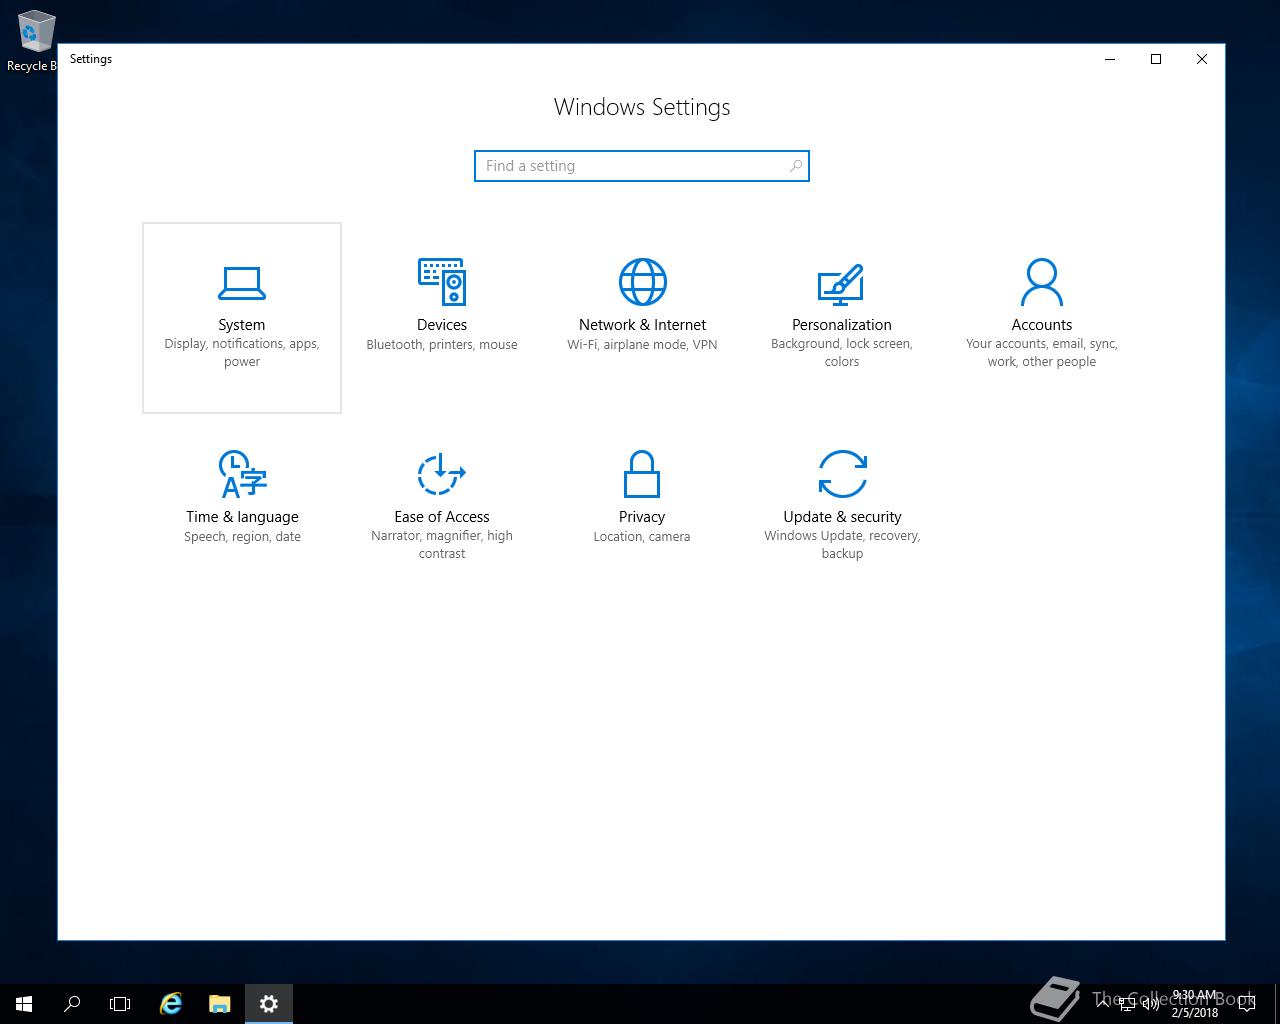Launch Internet Explorer from the taskbar

(x=171, y=1004)
